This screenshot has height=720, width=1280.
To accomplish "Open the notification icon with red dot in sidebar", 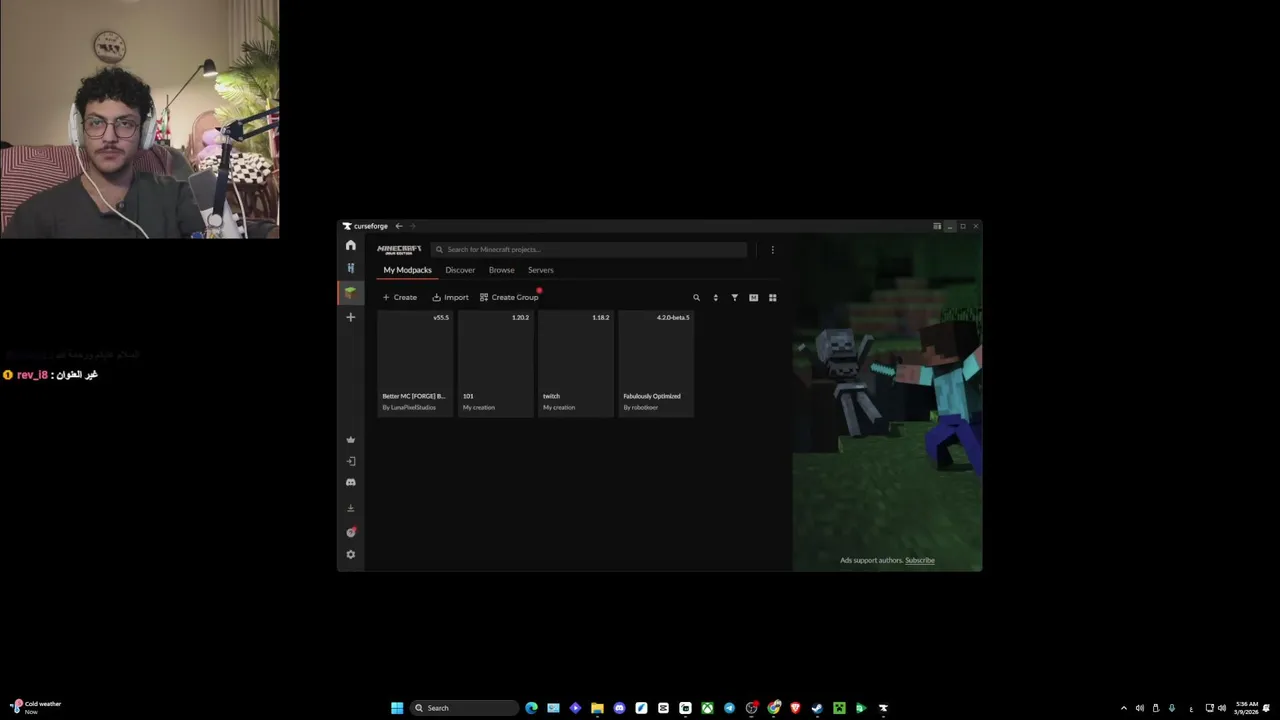I will coord(350,532).
